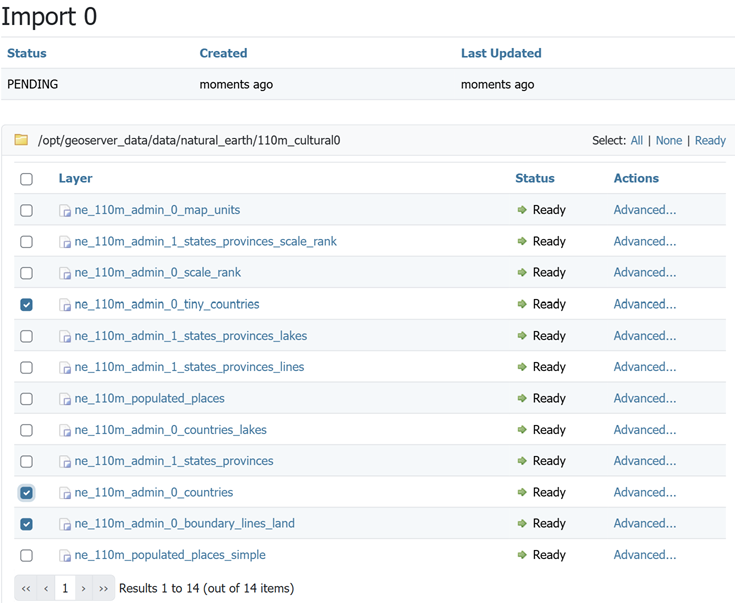Click the layer icon beside ne_110m_admin_0_boundary_lines_land
This screenshot has width=735, height=603.
pyautogui.click(x=65, y=524)
